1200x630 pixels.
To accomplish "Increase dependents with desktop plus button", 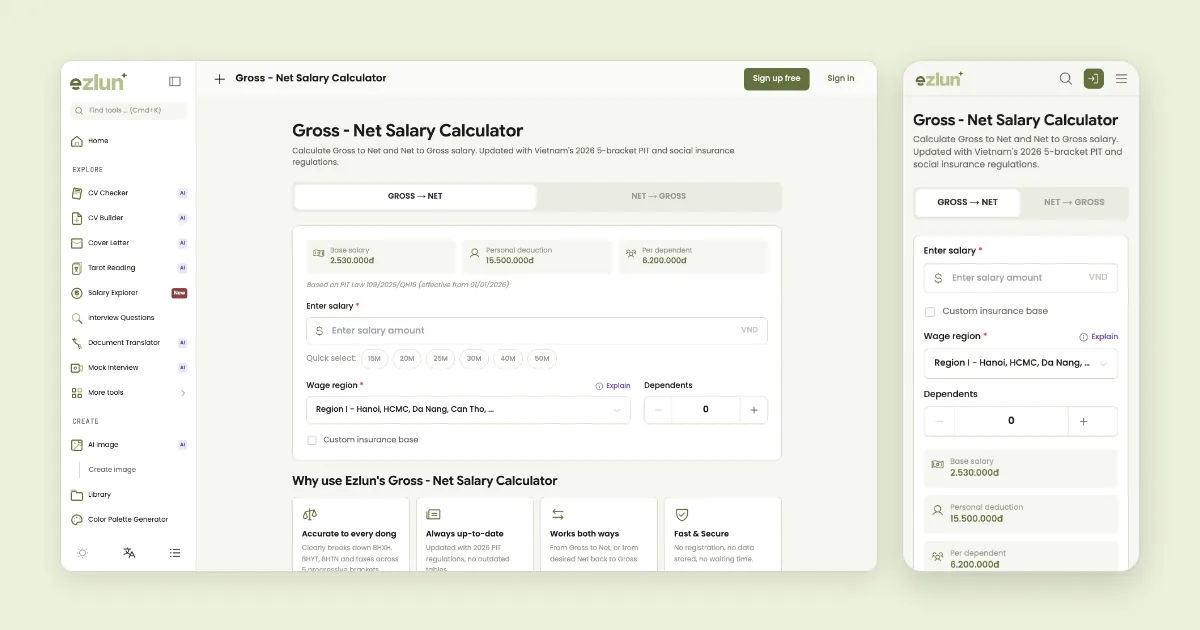I will [754, 410].
